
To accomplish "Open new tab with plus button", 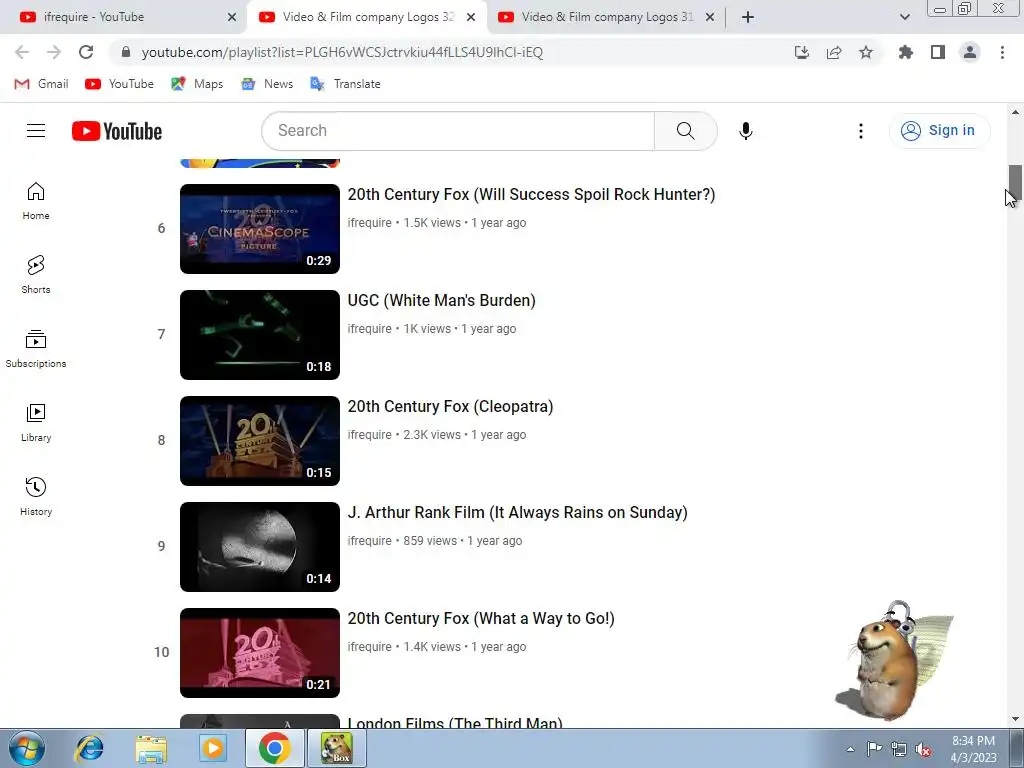I will coord(748,17).
